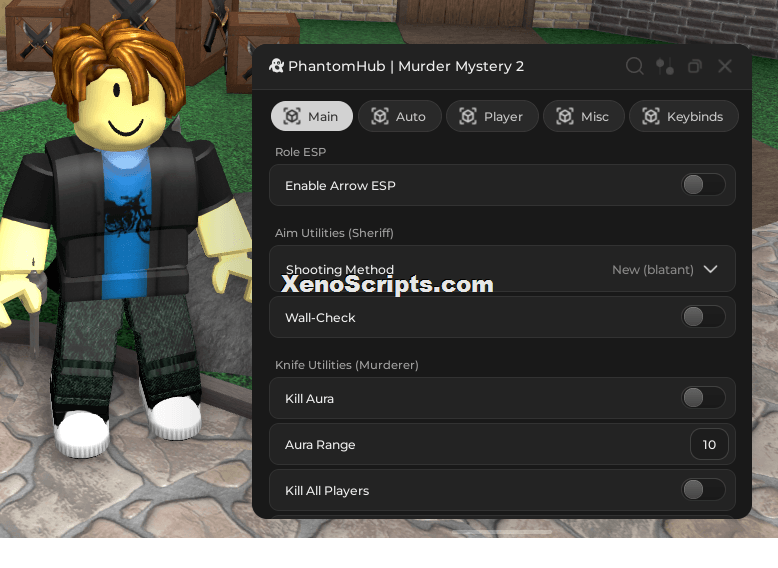Screen dimensions: 778x568
Task: Click the cube icon on Main tab
Action: click(x=292, y=117)
